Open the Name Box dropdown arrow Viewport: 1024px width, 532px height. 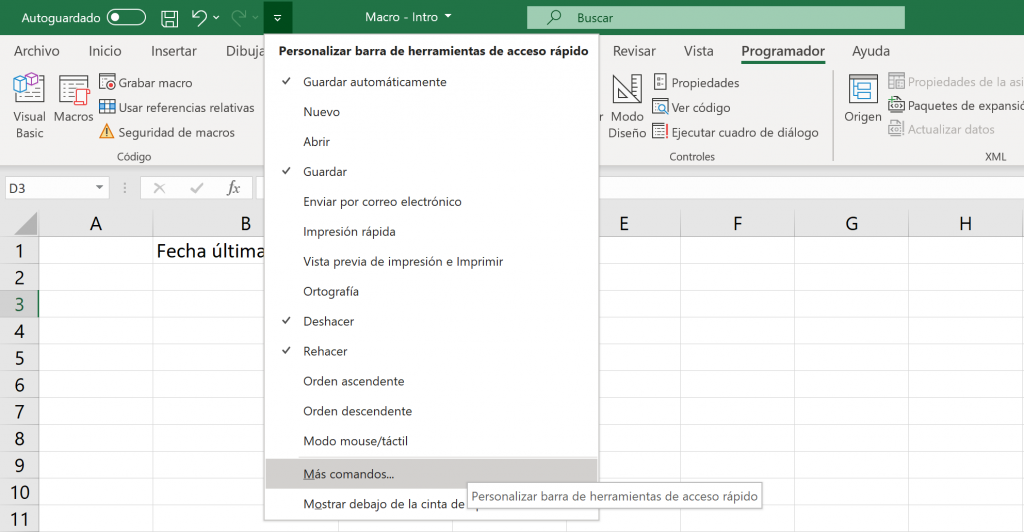click(99, 188)
